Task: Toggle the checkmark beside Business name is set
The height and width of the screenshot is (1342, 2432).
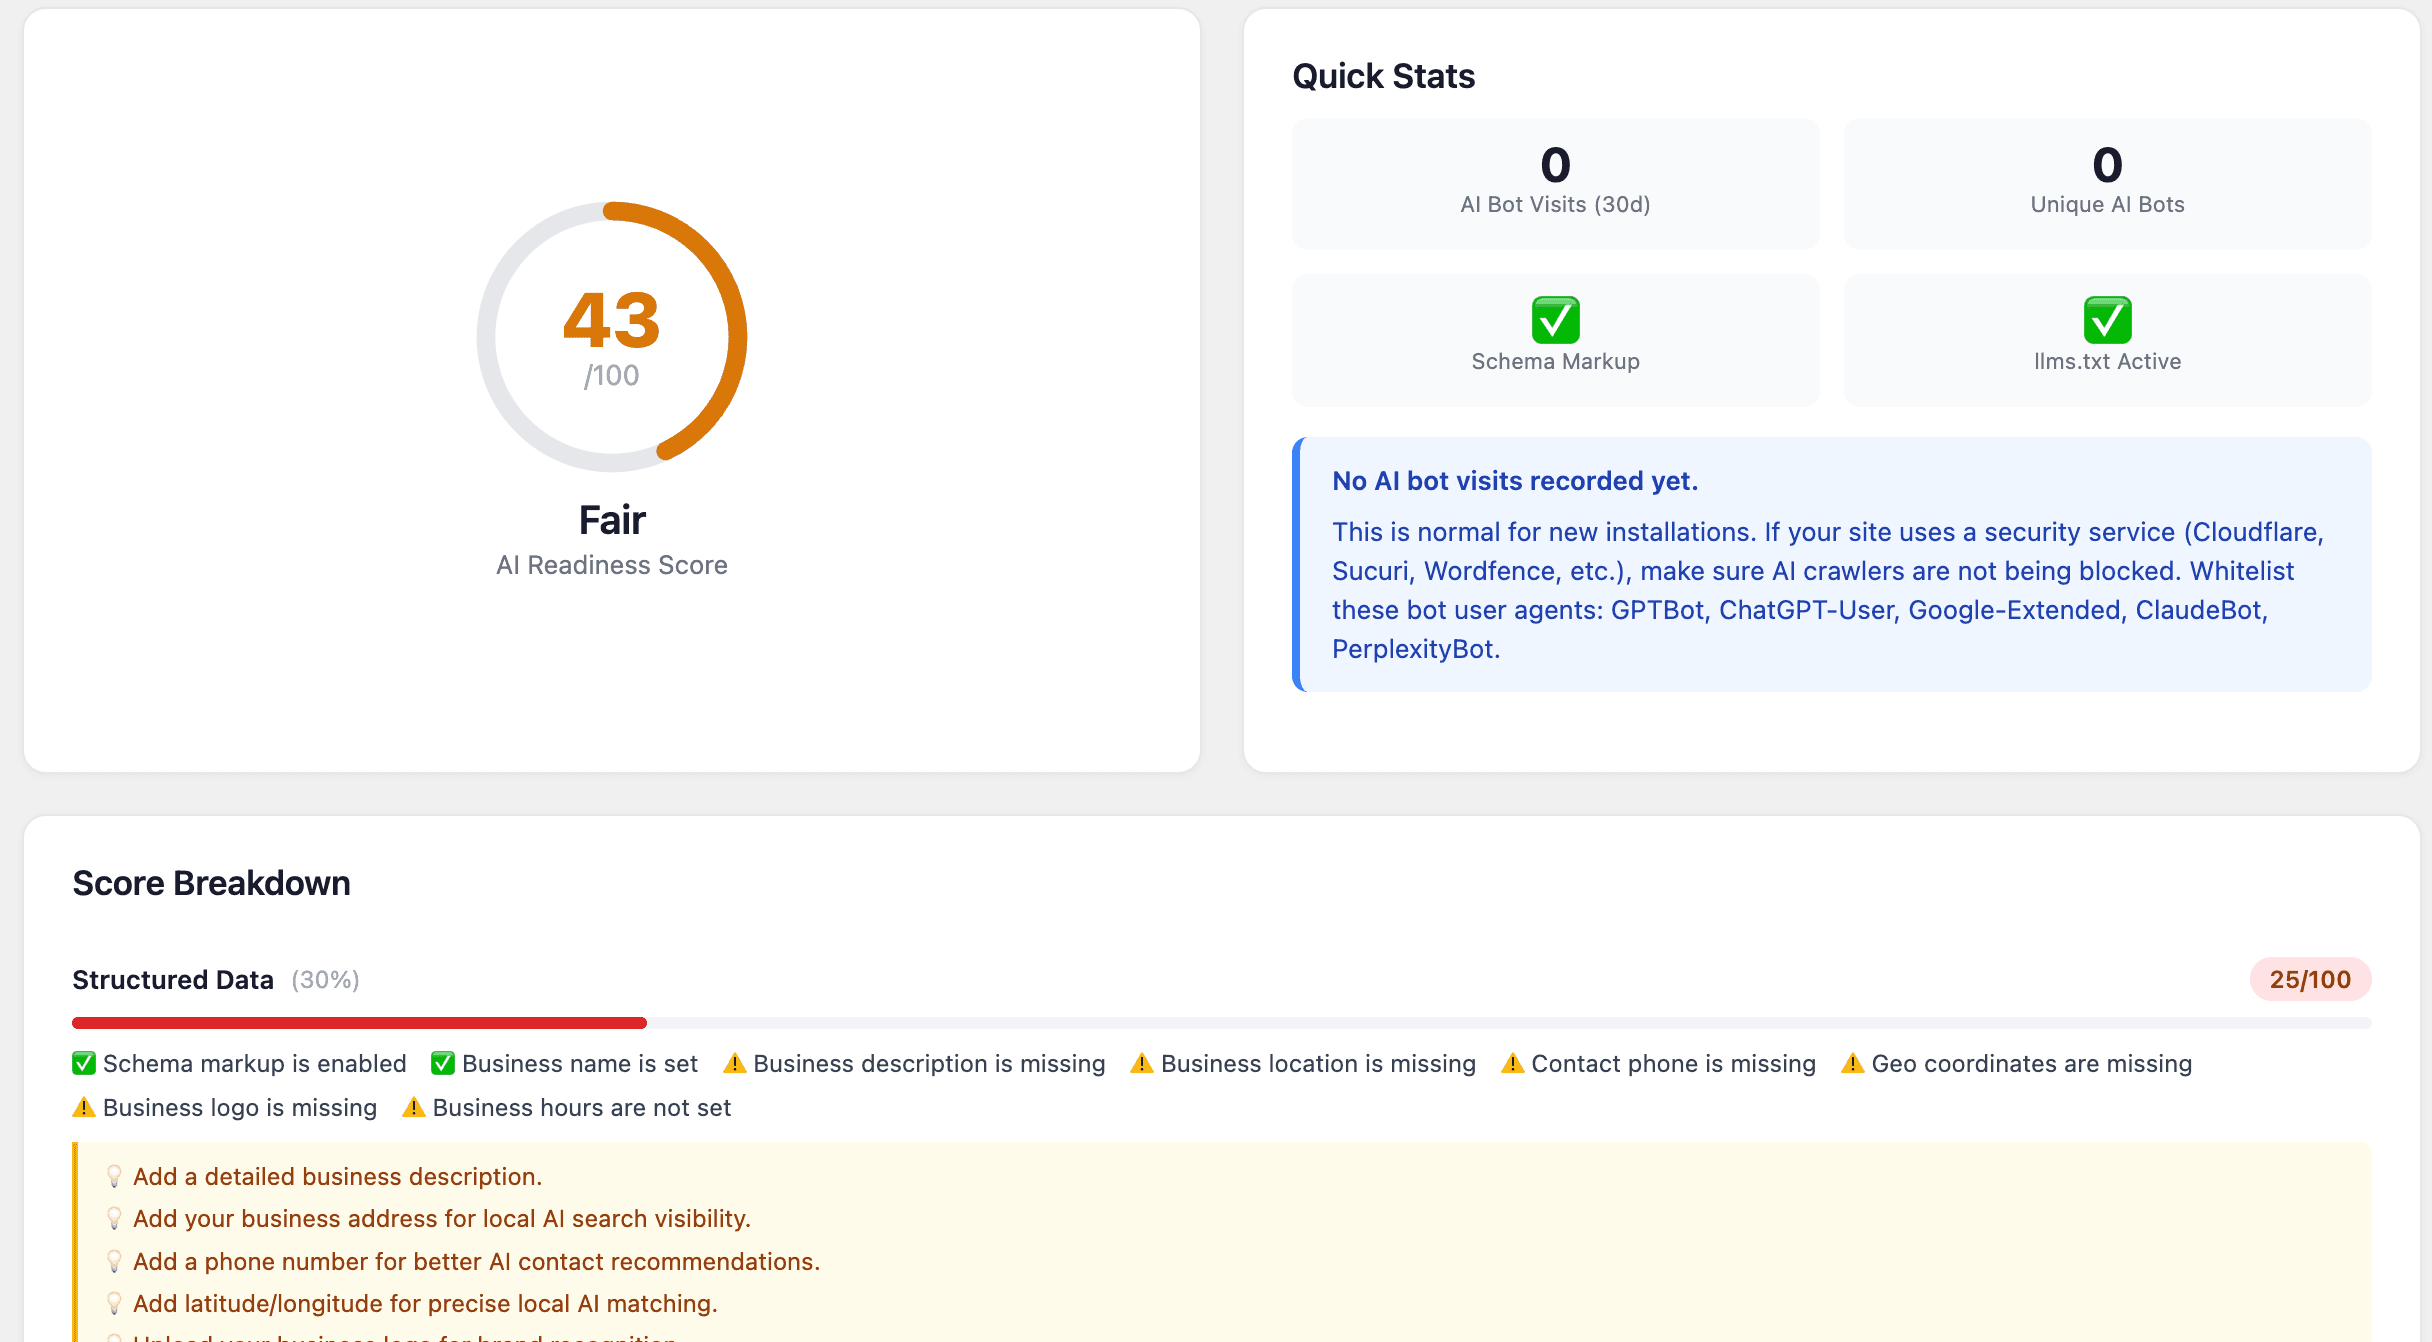Action: pos(443,1064)
